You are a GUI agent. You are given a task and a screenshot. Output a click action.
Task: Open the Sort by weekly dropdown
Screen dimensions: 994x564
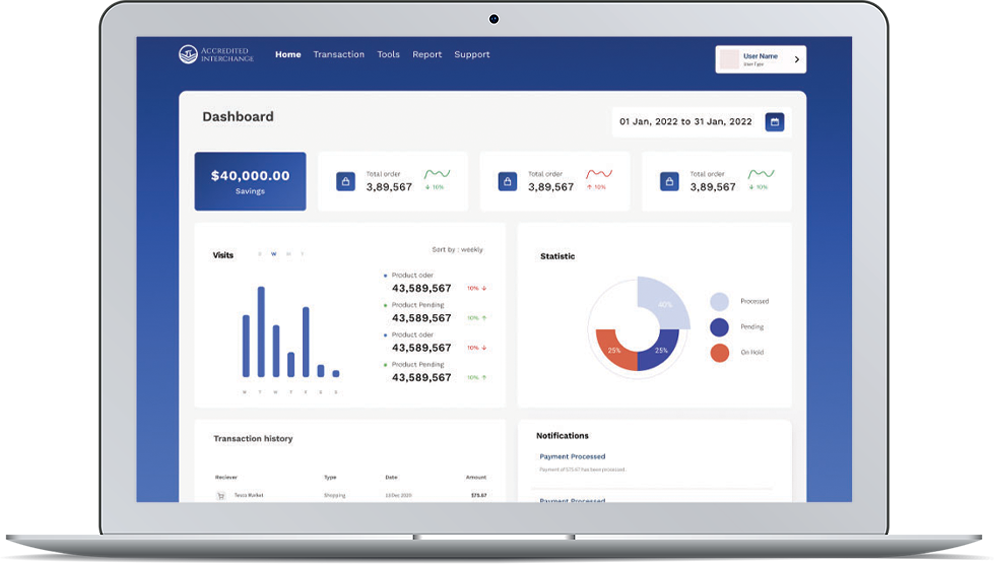point(457,249)
